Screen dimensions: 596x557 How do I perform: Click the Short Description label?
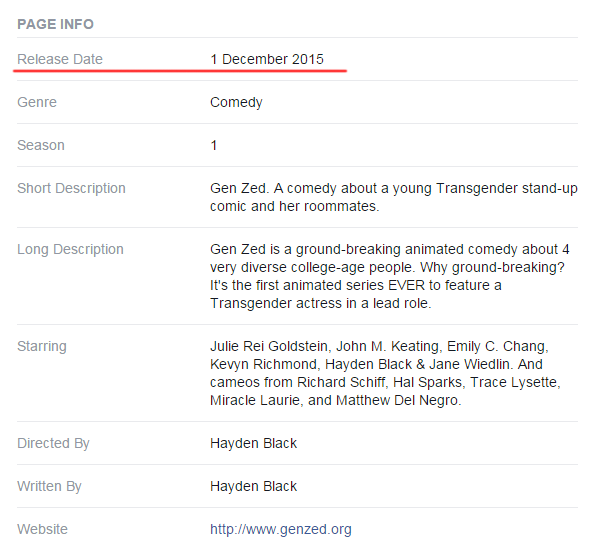71,189
